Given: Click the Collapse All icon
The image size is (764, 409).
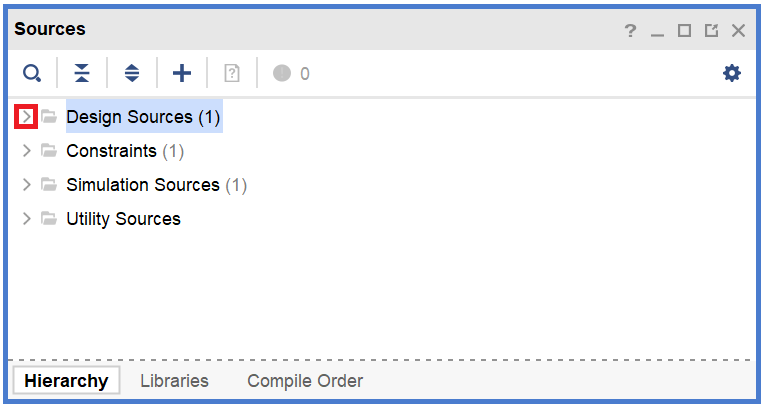Looking at the screenshot, I should [x=82, y=73].
